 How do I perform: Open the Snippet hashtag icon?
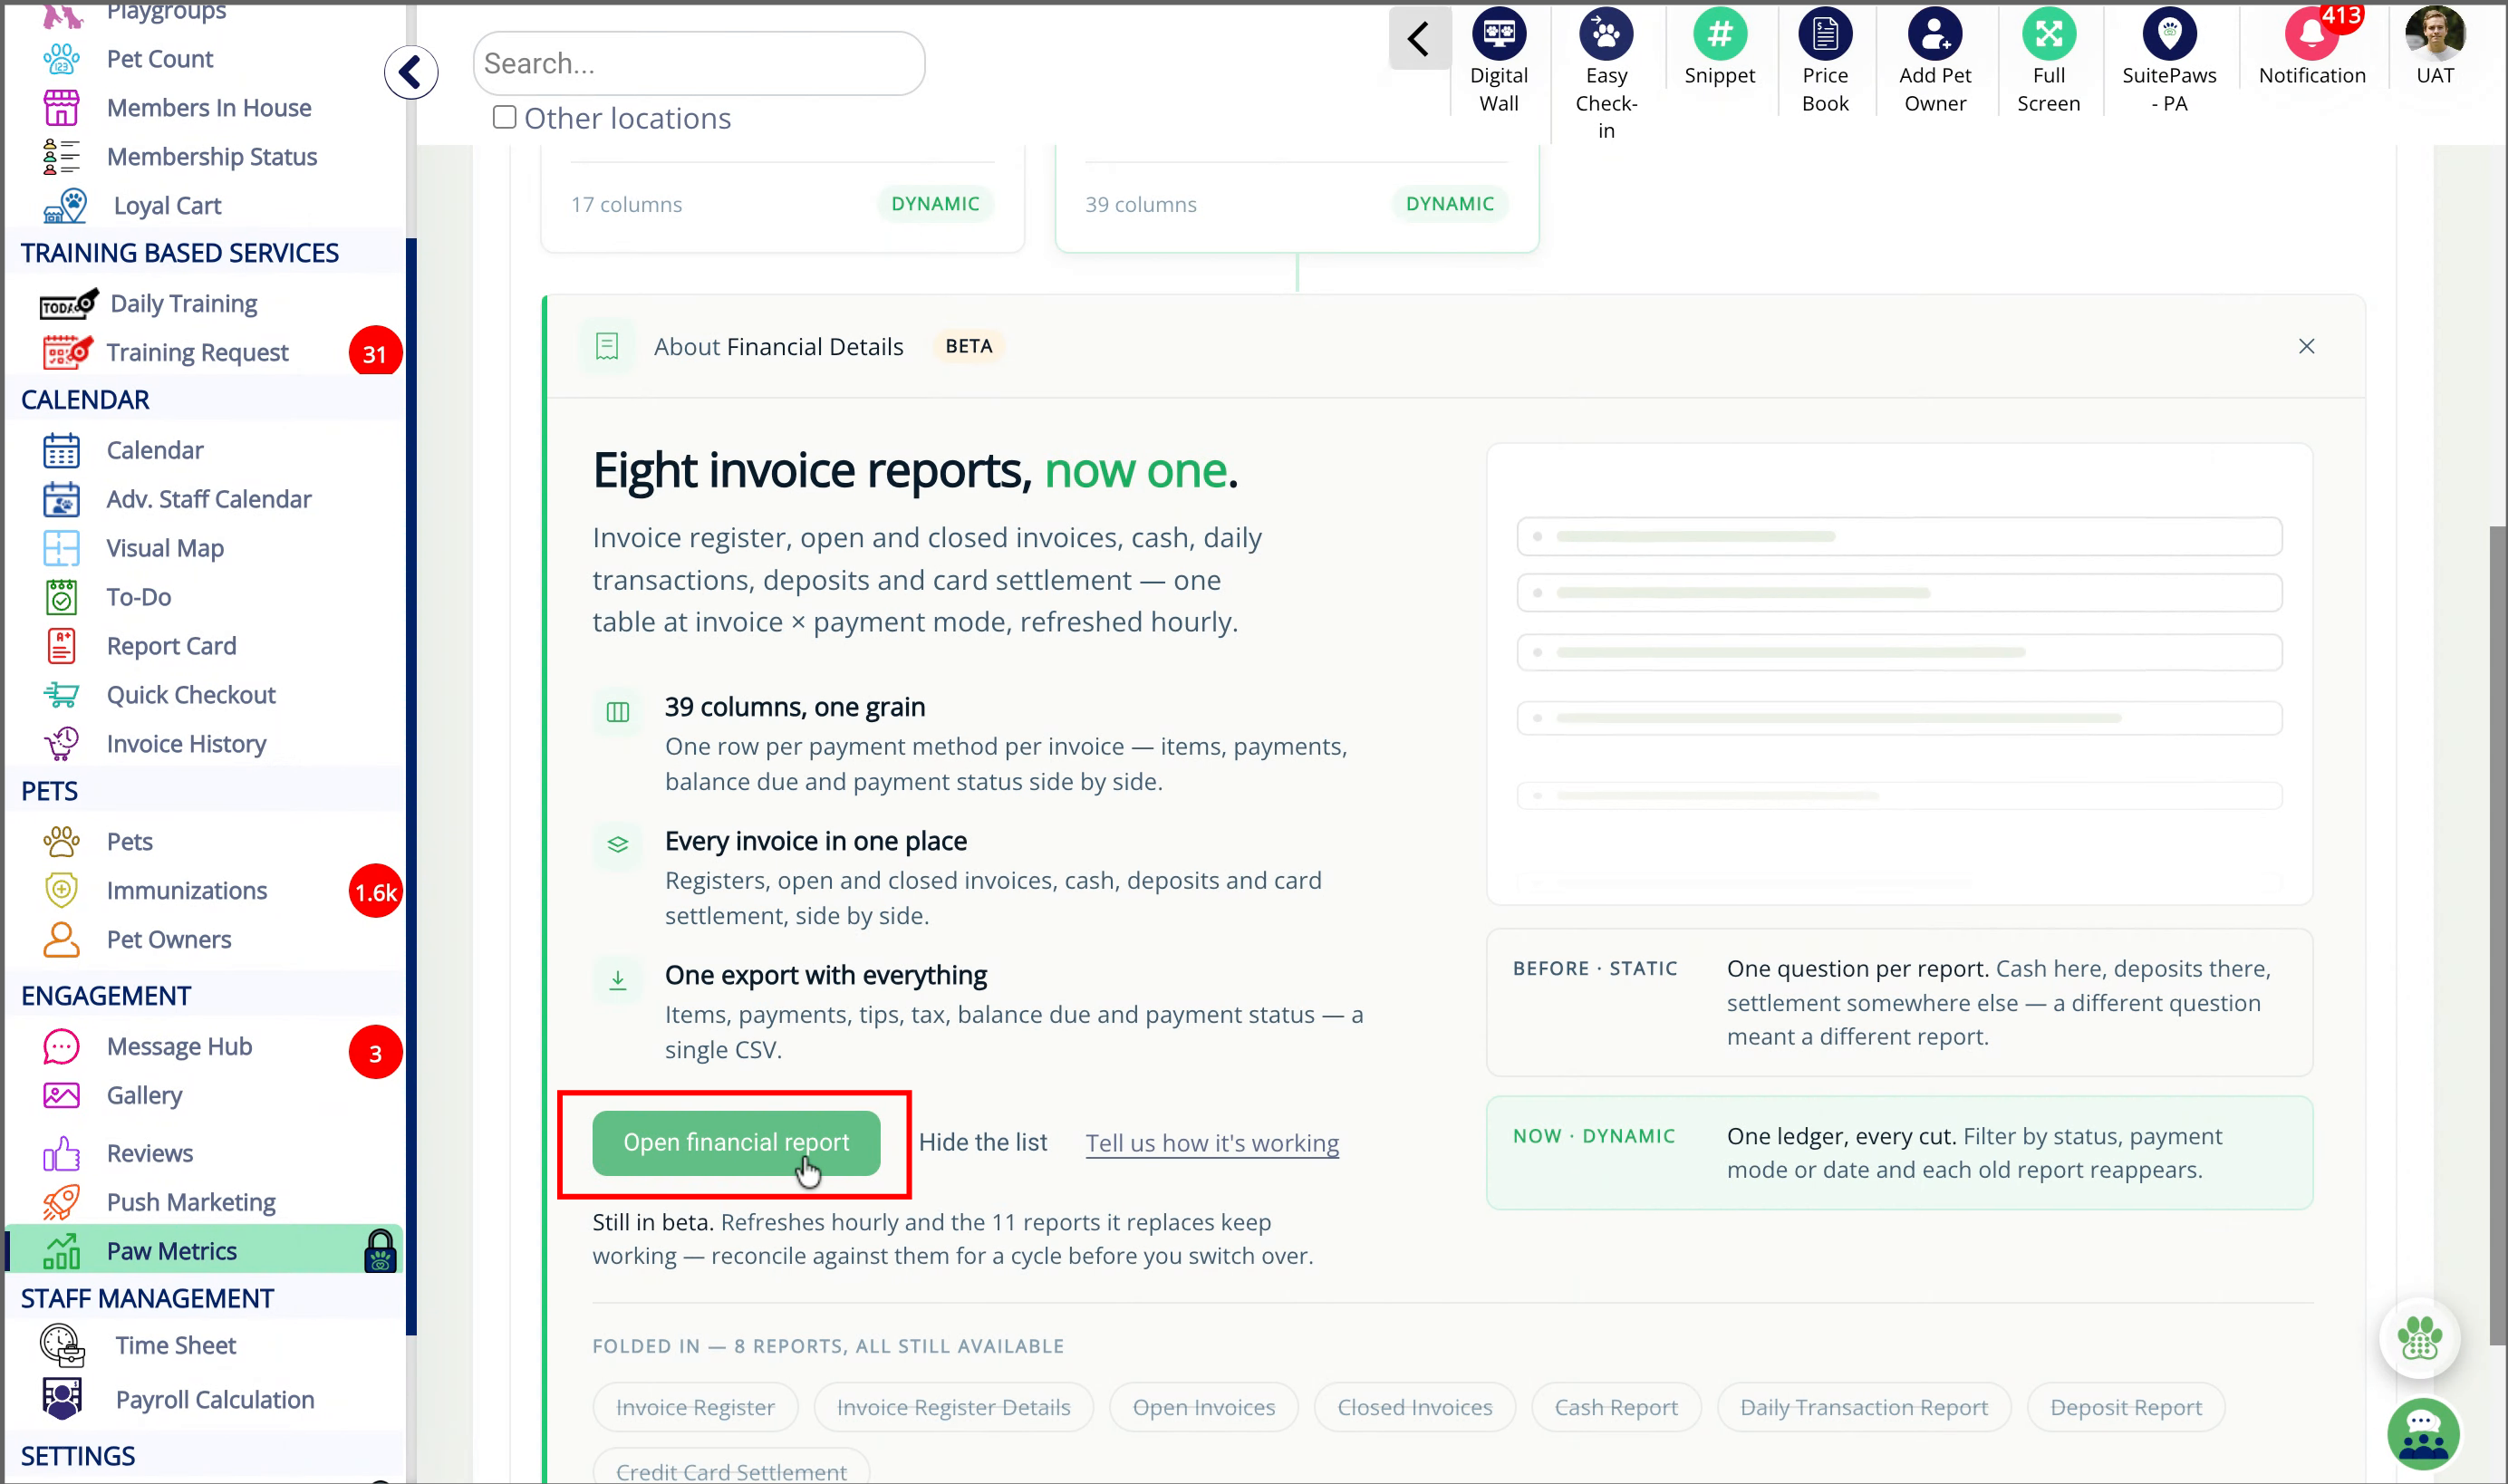pos(1719,34)
